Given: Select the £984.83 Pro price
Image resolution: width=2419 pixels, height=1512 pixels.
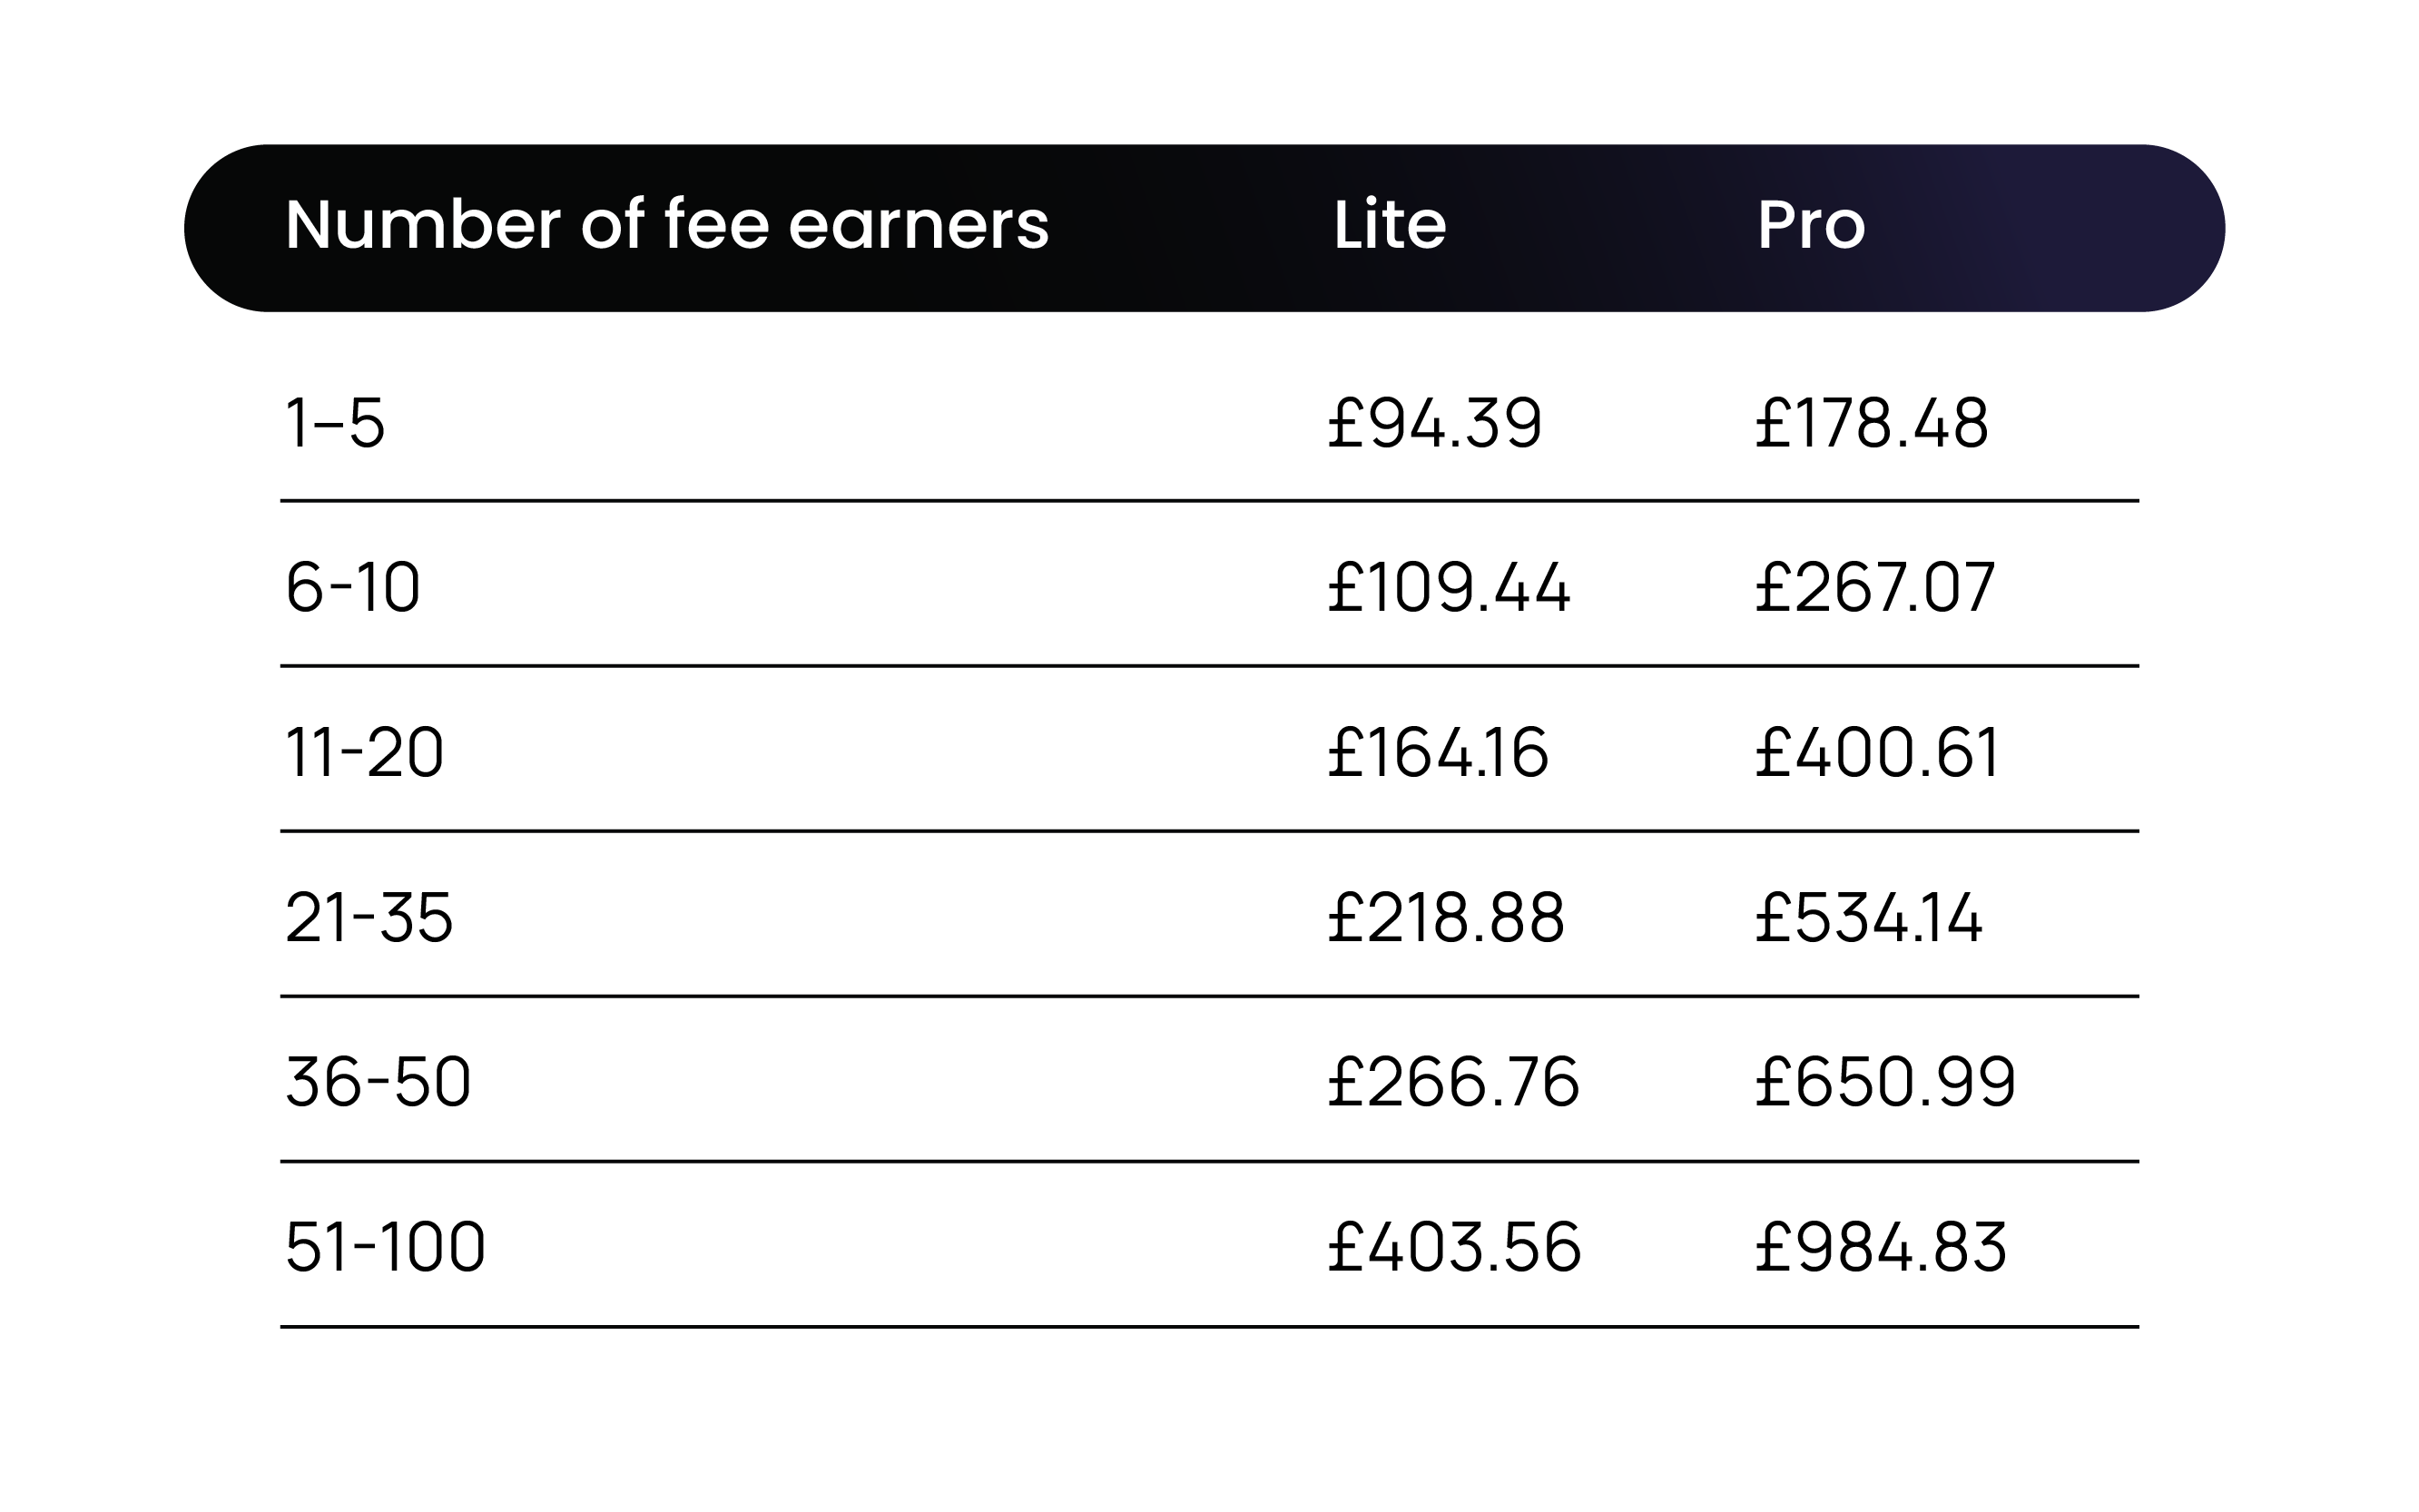Looking at the screenshot, I should coord(1880,1248).
